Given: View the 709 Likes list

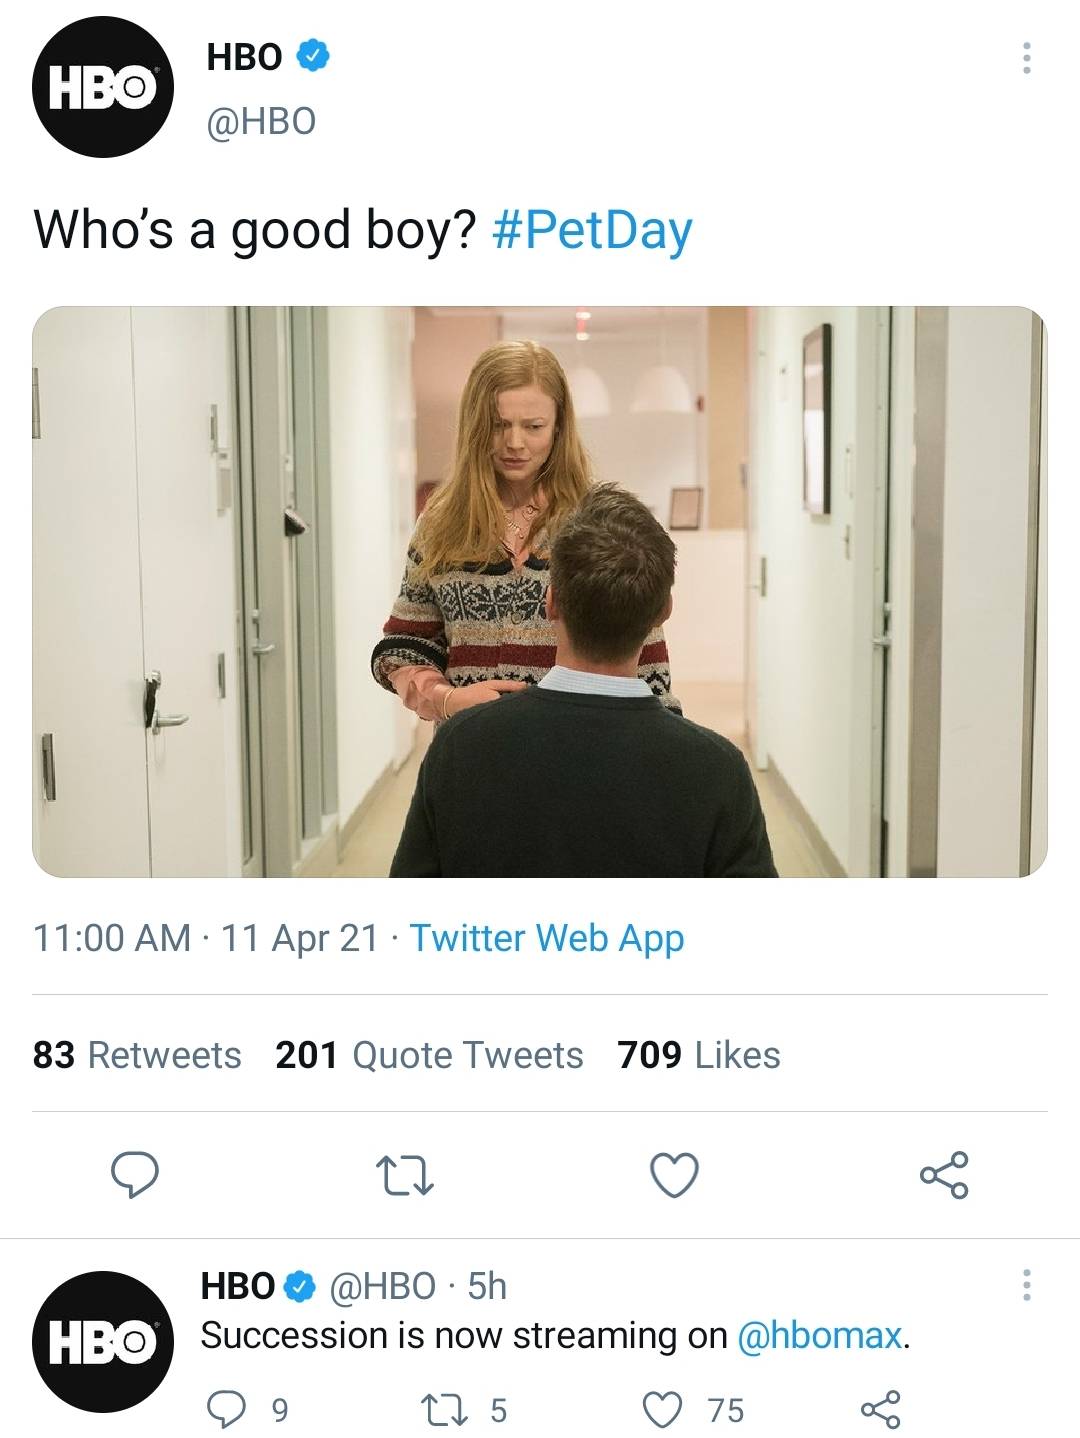Looking at the screenshot, I should [700, 1054].
